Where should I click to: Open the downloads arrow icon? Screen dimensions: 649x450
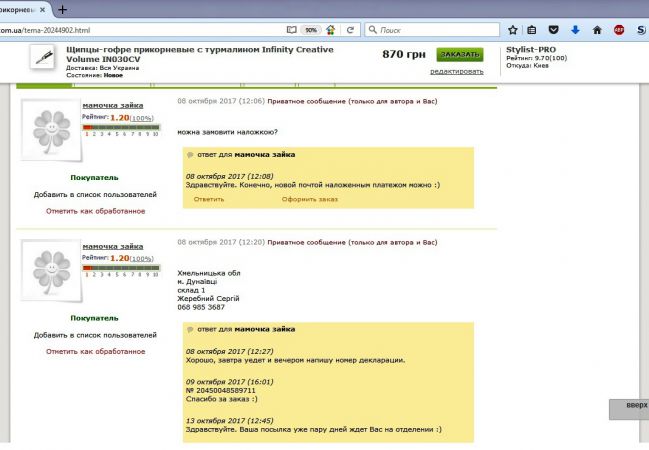click(x=575, y=30)
